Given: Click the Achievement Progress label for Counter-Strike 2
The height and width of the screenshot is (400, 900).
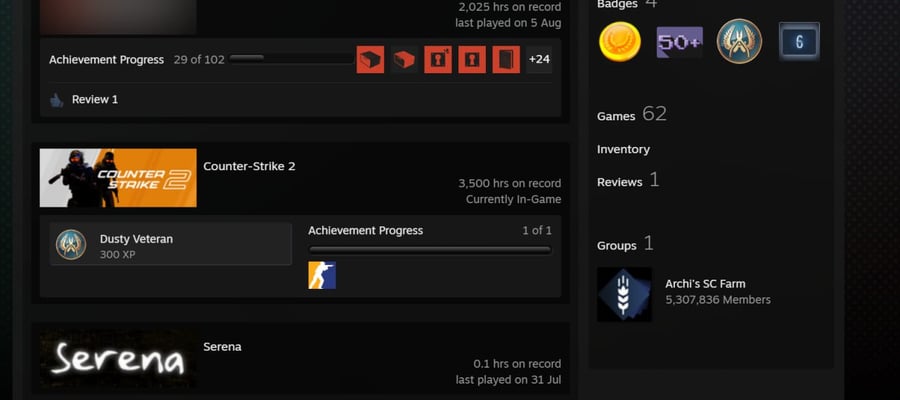Looking at the screenshot, I should point(366,231).
